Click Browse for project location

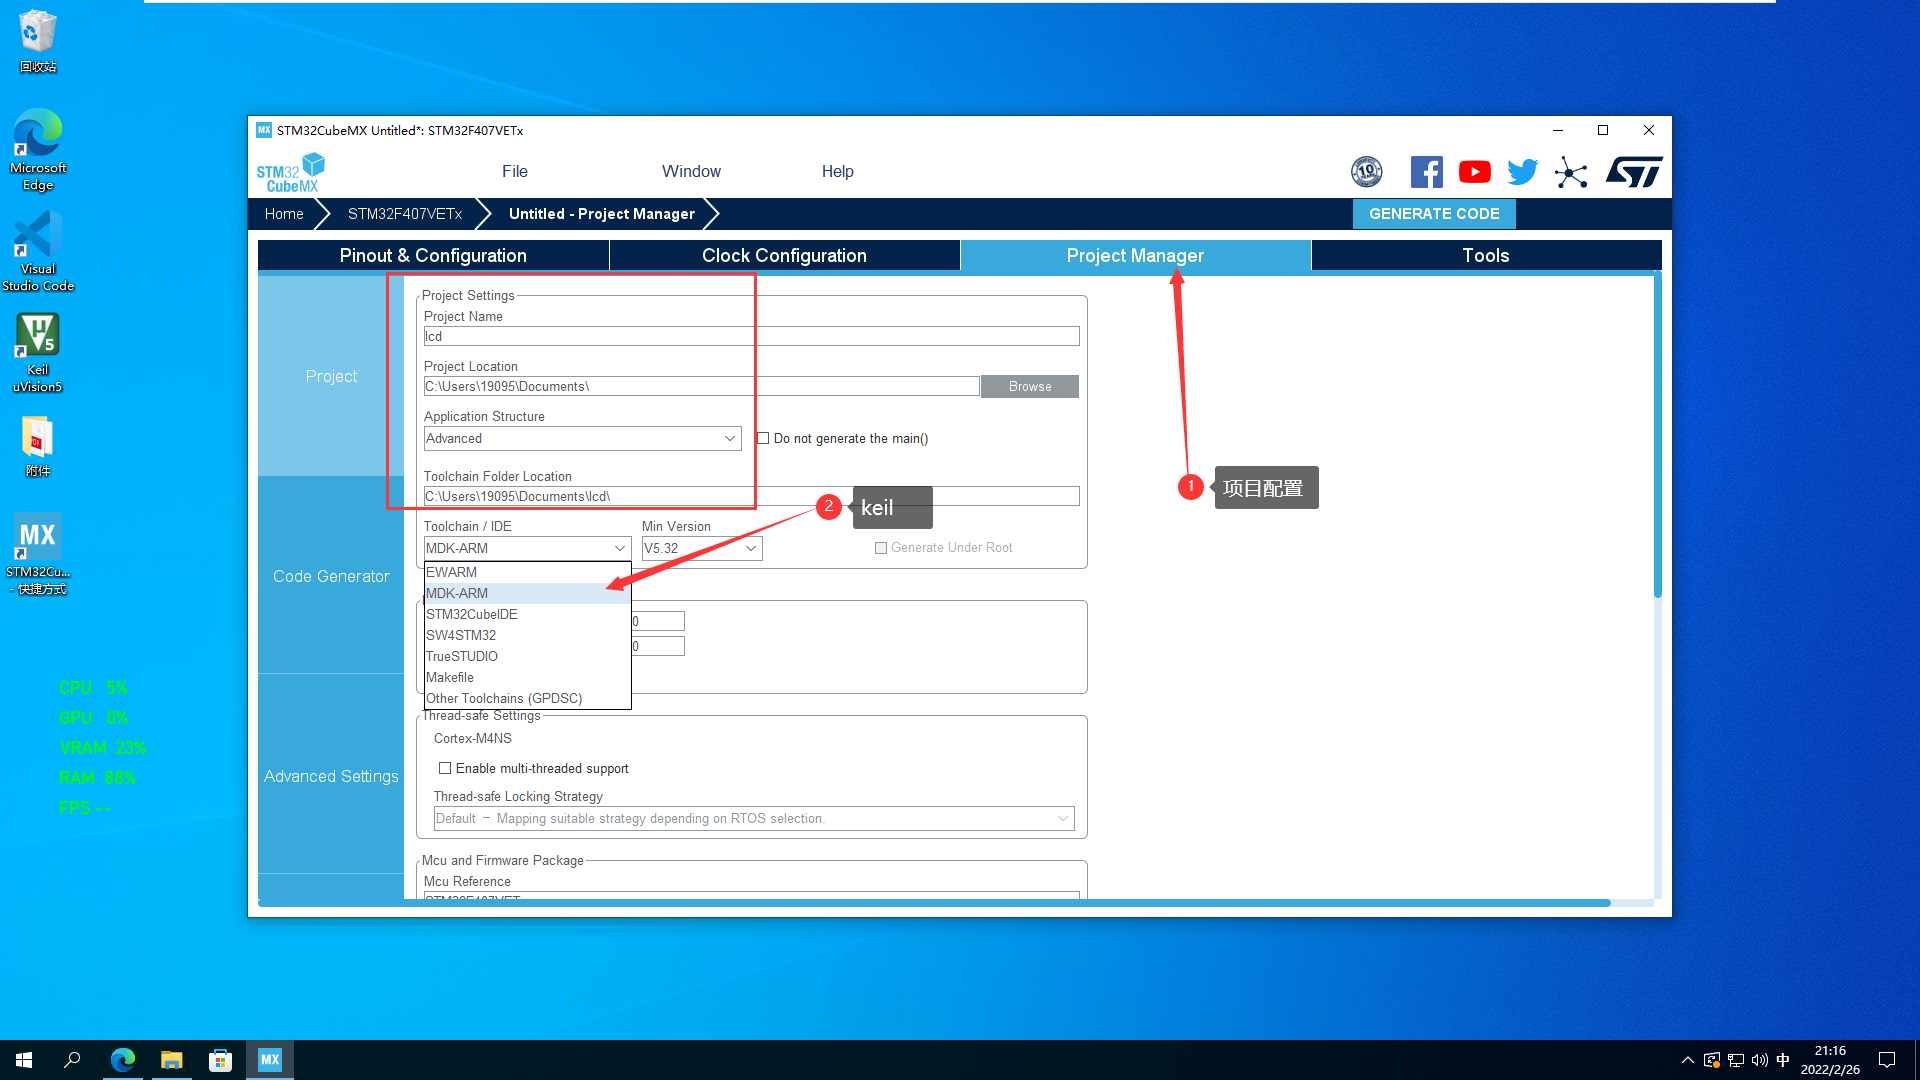click(x=1029, y=386)
